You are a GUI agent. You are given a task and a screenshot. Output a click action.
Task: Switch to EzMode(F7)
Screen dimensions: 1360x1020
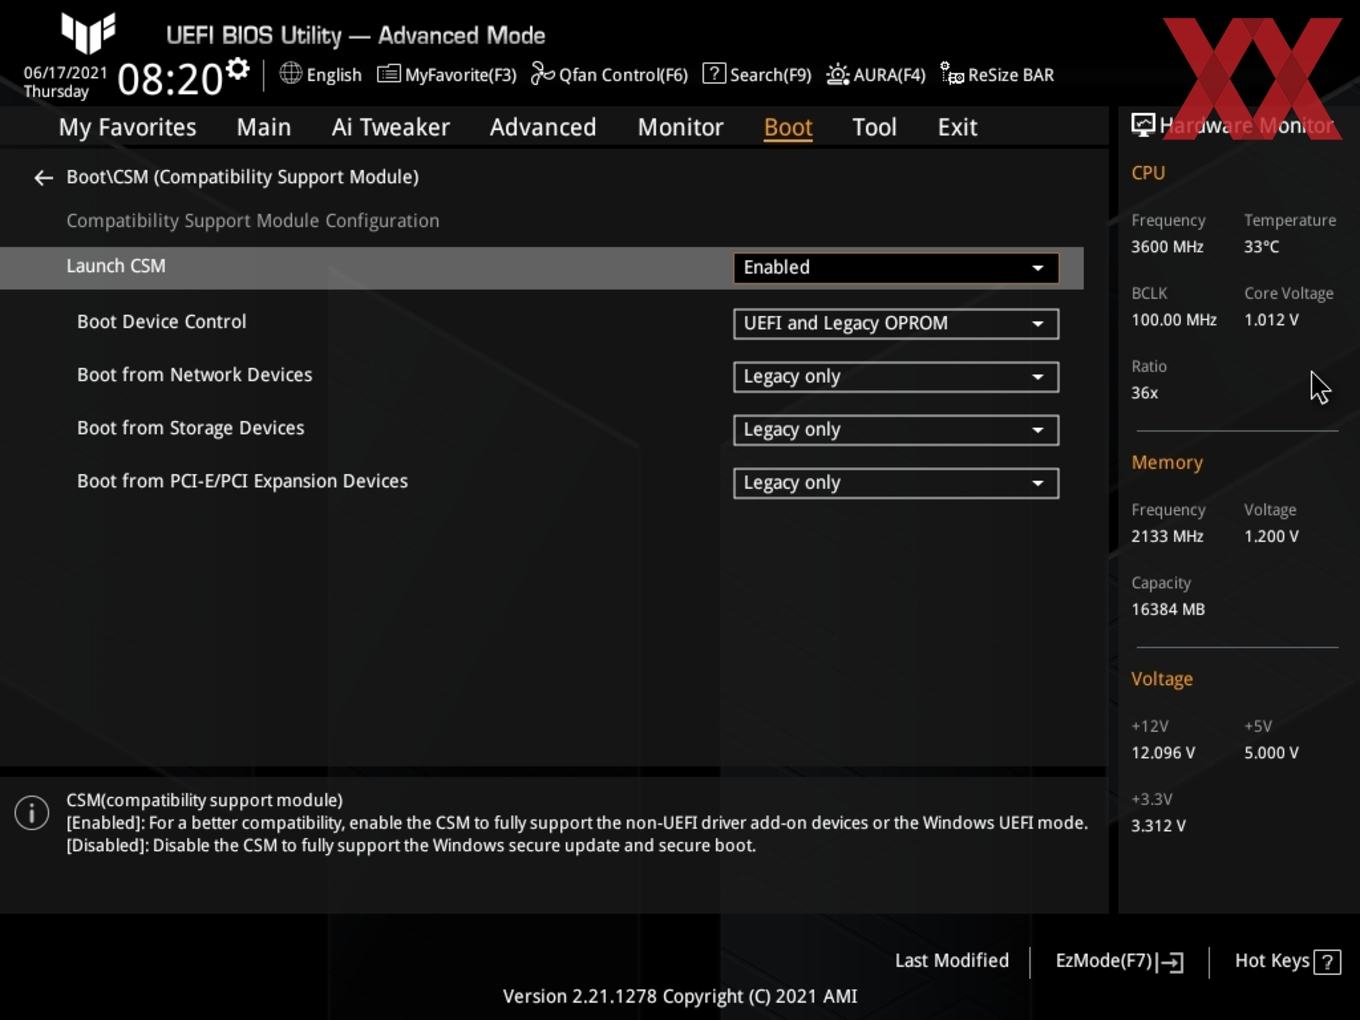[x=1104, y=961]
